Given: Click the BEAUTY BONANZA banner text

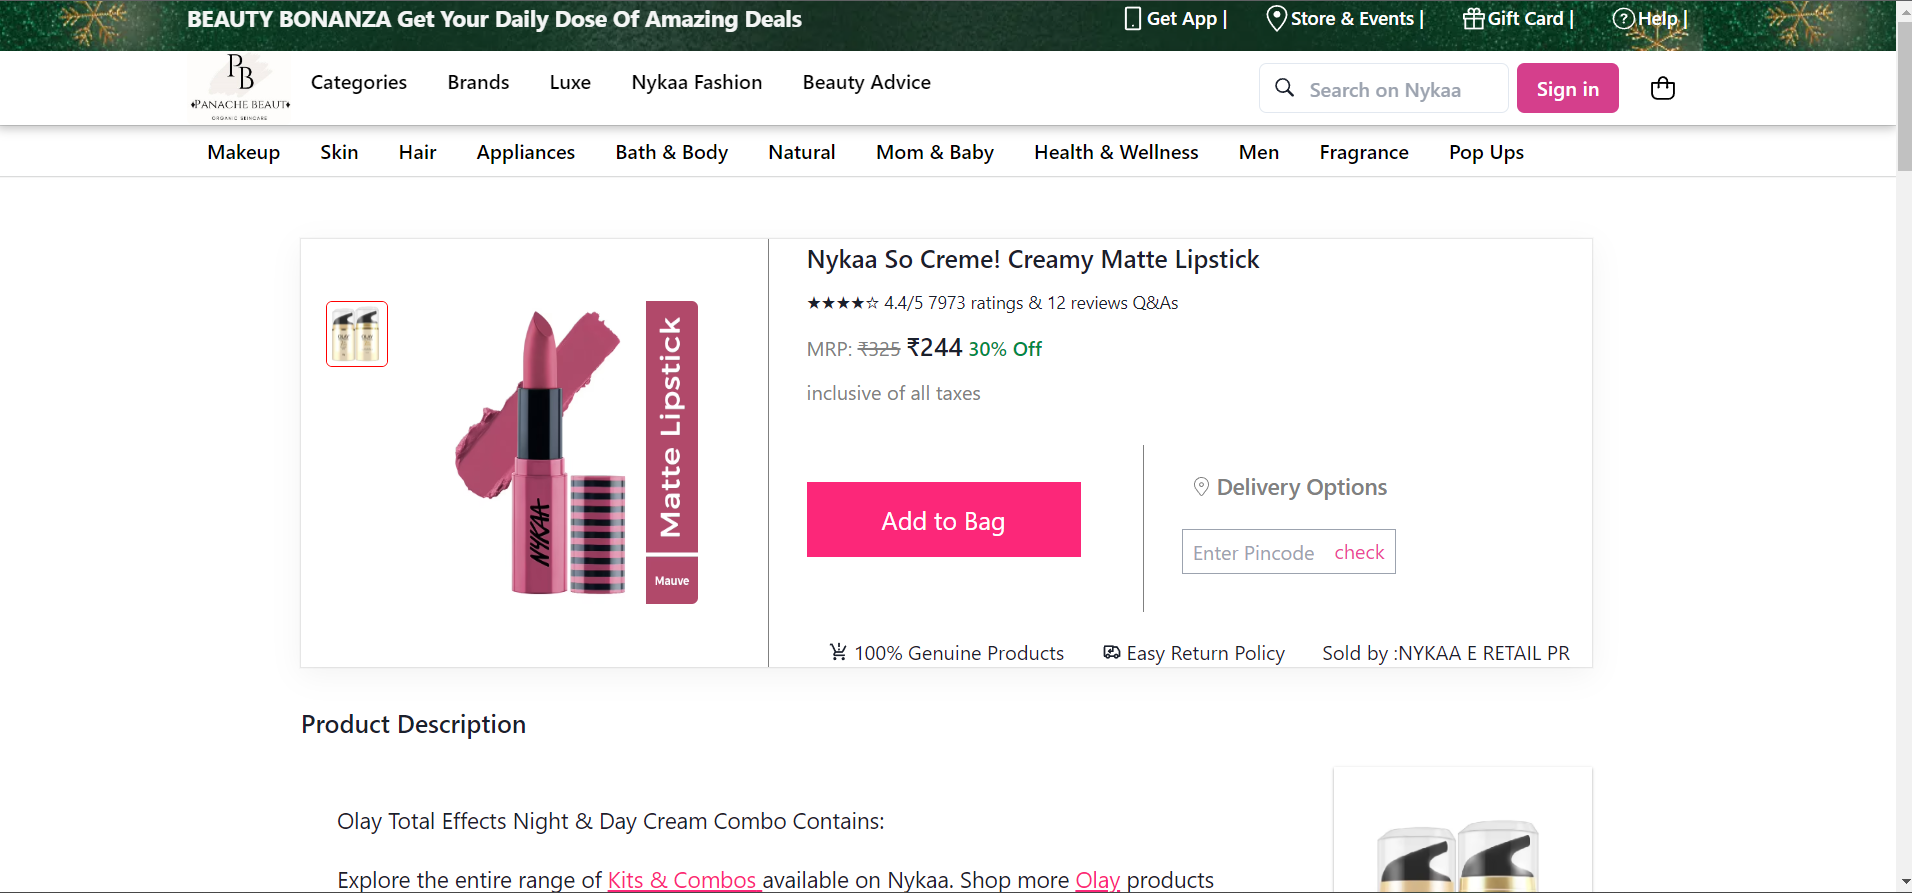Looking at the screenshot, I should pos(494,19).
